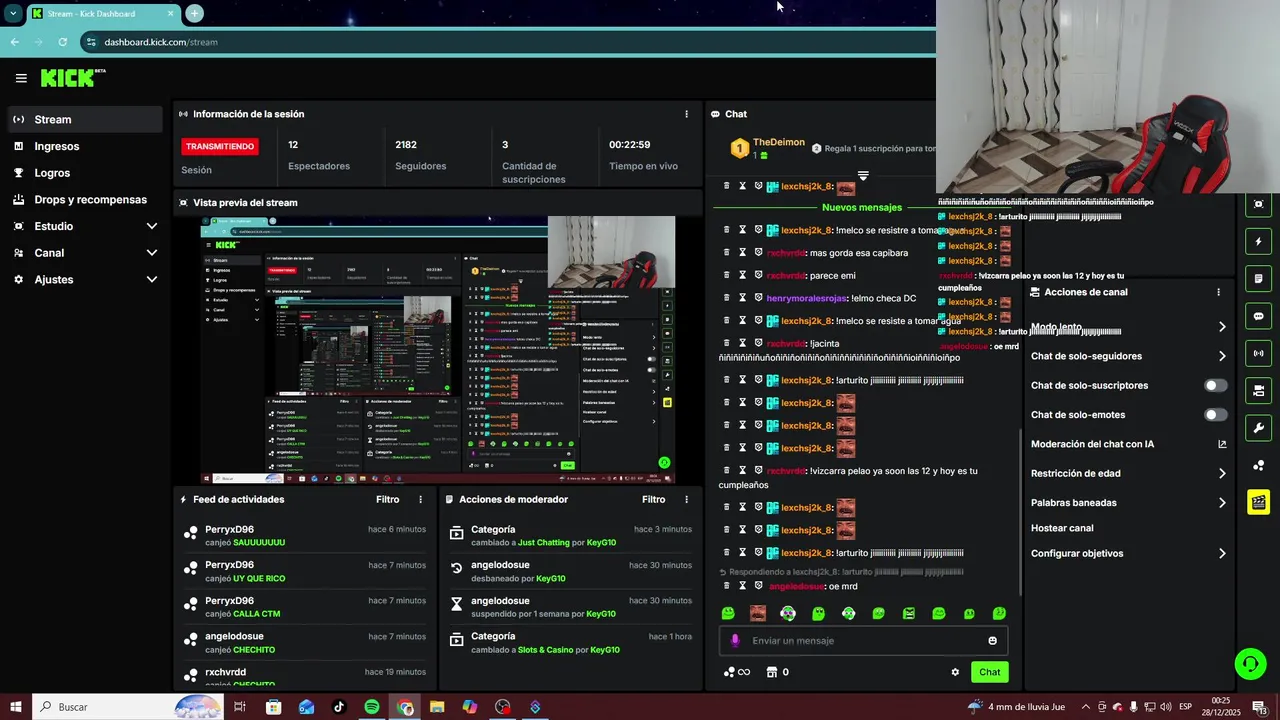Go back in browser navigation
The image size is (1280, 720).
point(14,42)
